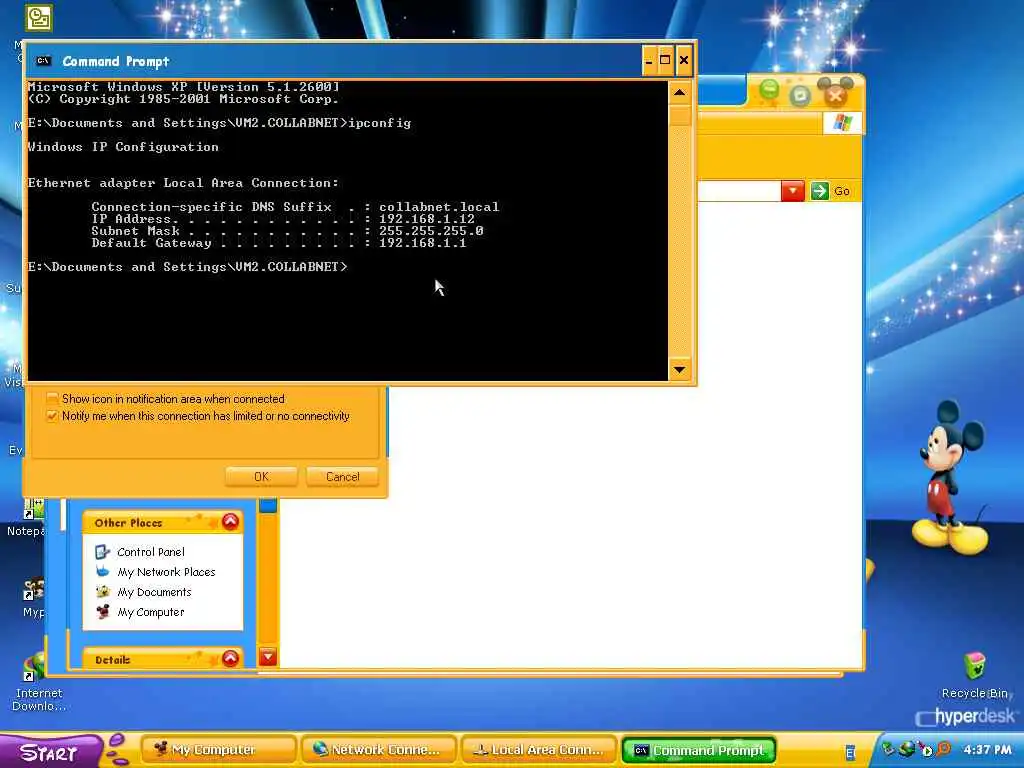Click the green minimize button of Network Connections
Image resolution: width=1024 pixels, height=768 pixels.
pyautogui.click(x=769, y=90)
